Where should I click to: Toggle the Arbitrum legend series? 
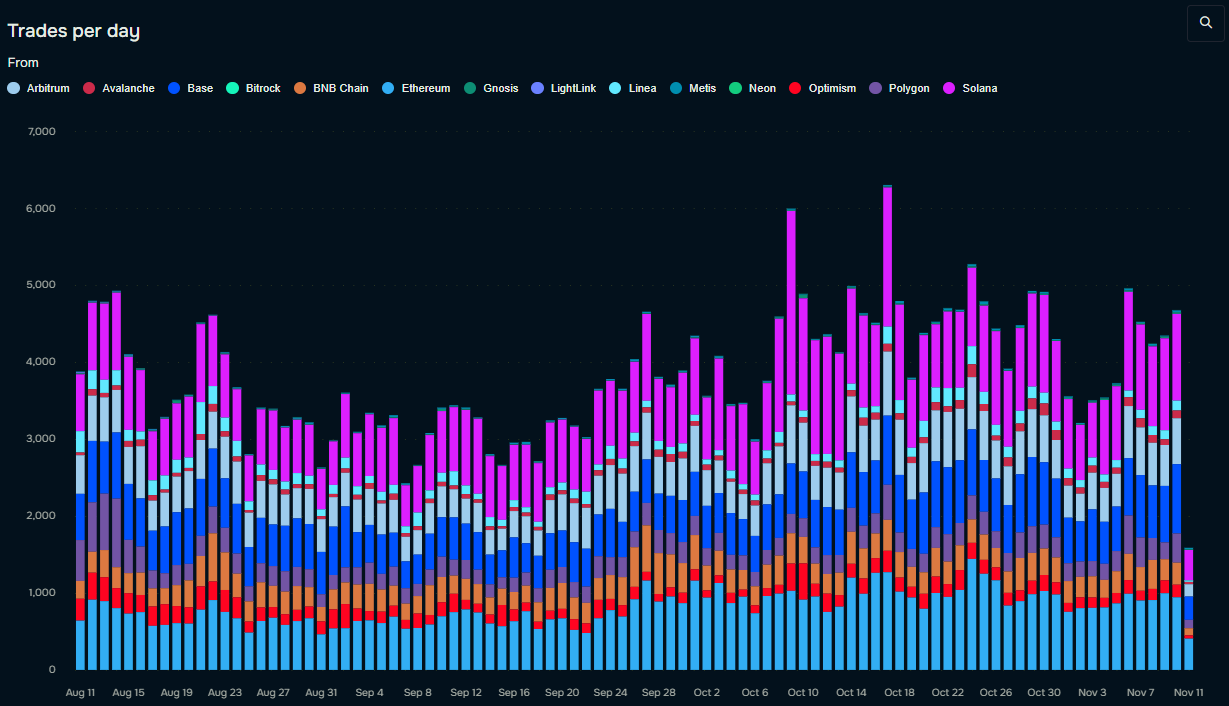(x=39, y=88)
